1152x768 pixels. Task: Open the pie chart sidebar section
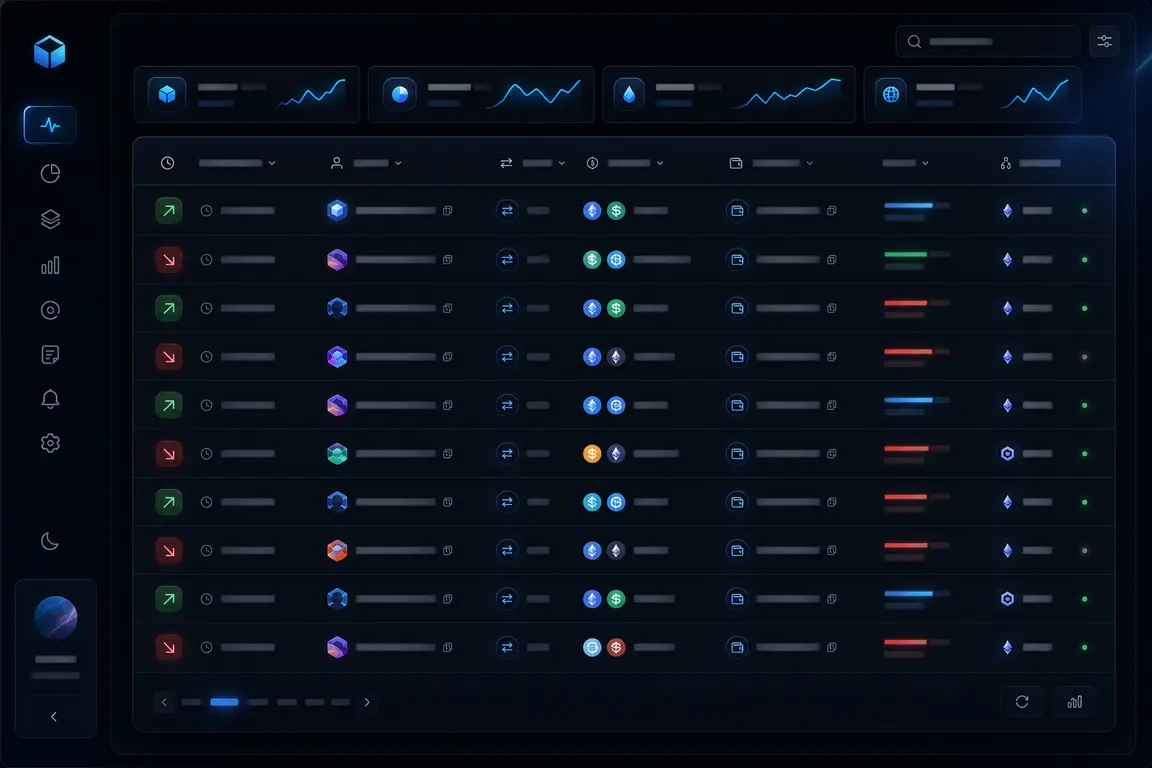click(50, 173)
